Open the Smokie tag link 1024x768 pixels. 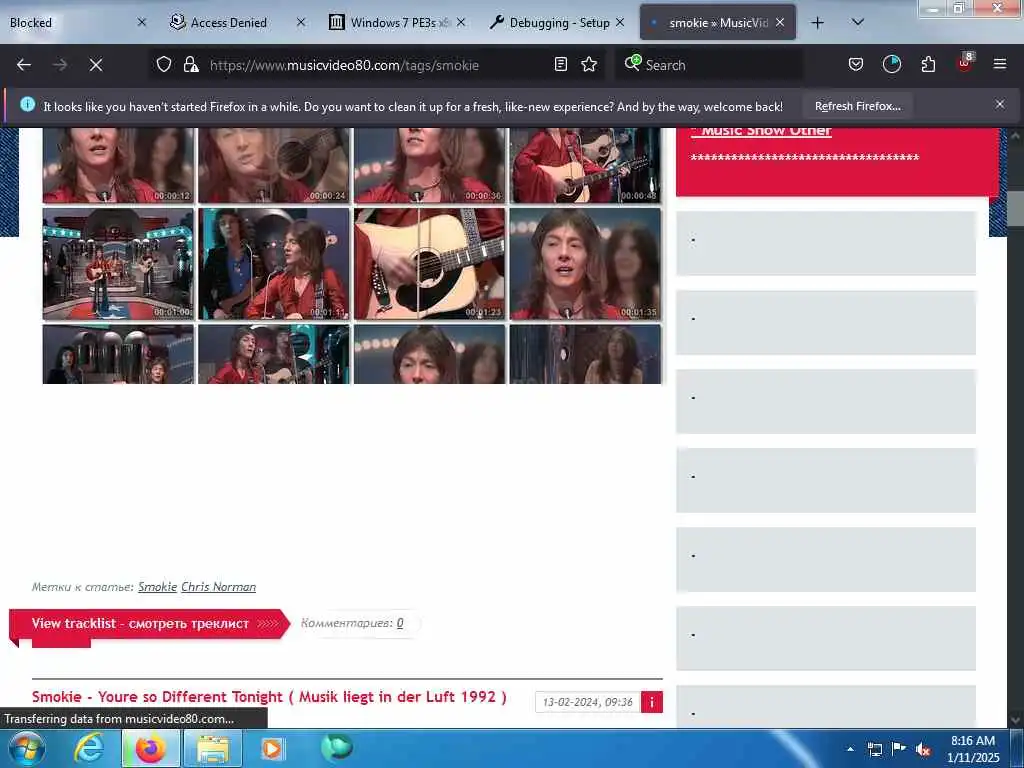point(157,586)
